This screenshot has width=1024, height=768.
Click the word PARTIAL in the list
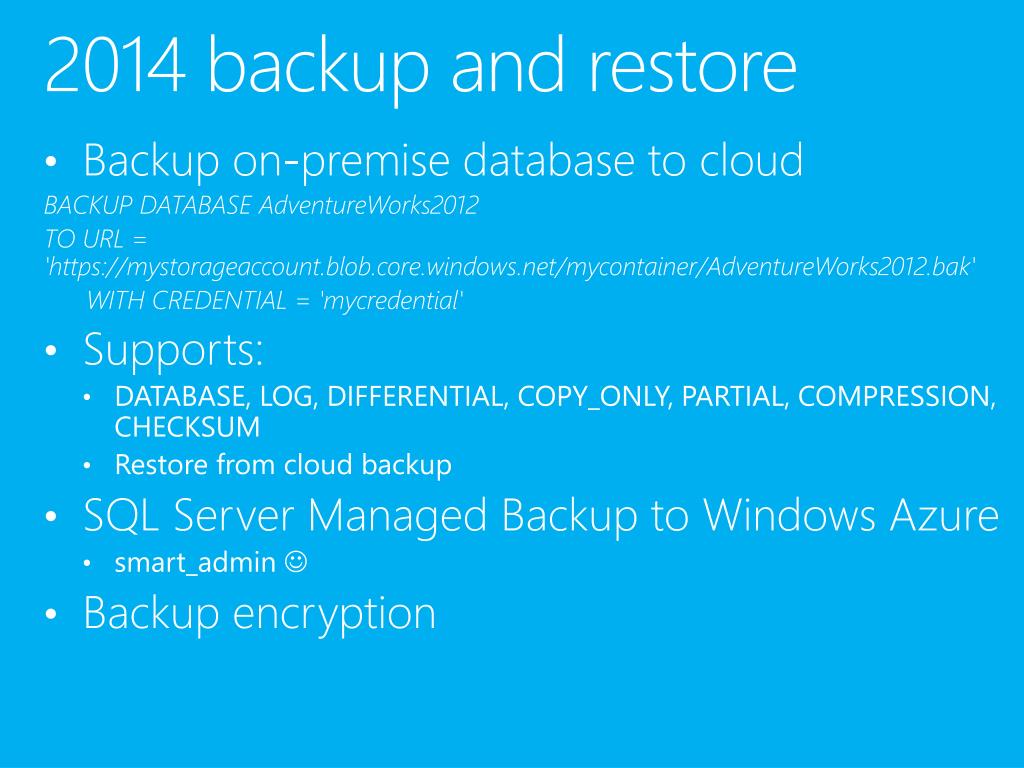[x=735, y=398]
